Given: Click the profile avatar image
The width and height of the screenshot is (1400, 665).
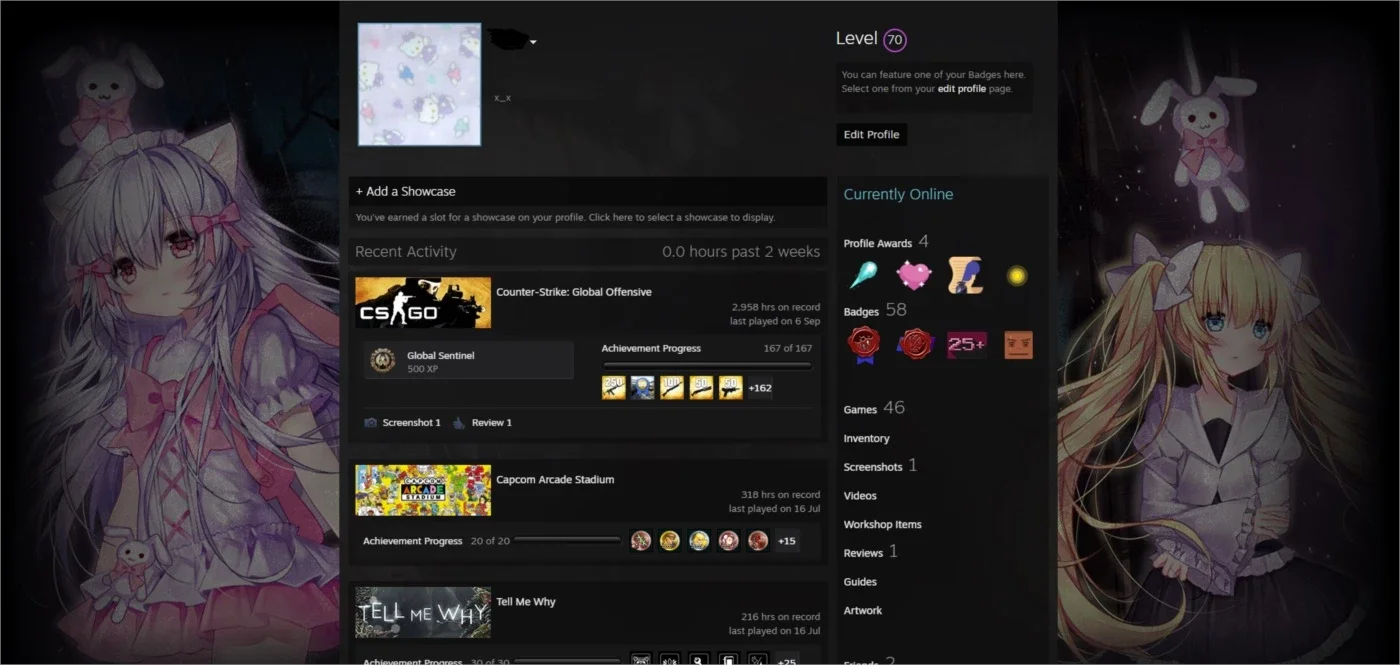Looking at the screenshot, I should (420, 84).
